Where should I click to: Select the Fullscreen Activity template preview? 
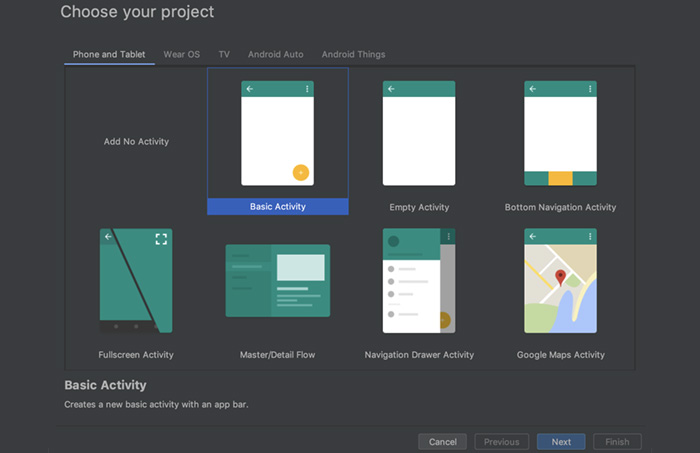point(136,281)
